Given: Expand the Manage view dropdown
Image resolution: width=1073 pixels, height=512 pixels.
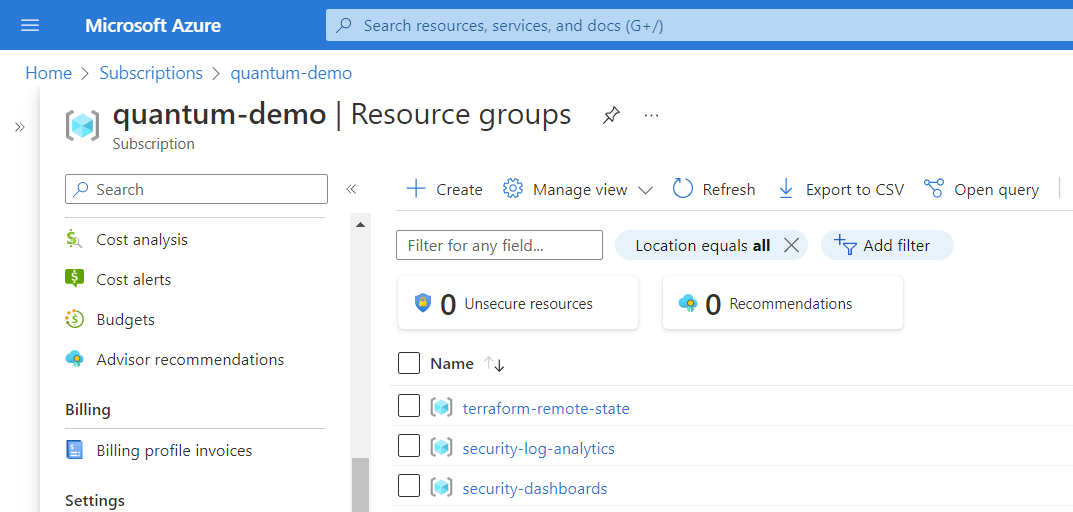Looking at the screenshot, I should pyautogui.click(x=645, y=190).
